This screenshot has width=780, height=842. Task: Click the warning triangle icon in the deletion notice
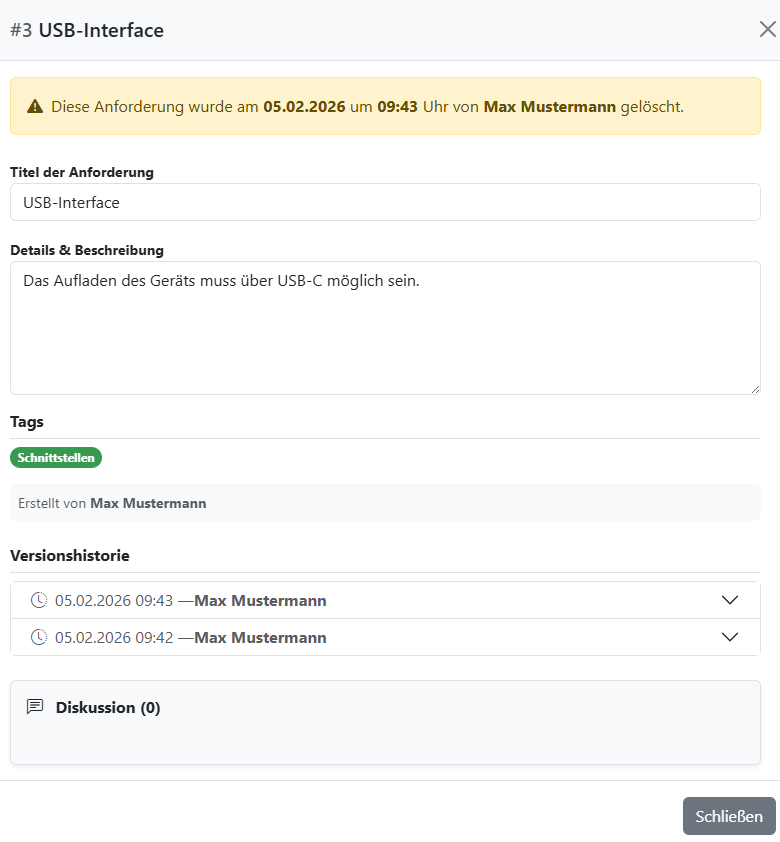(34, 106)
